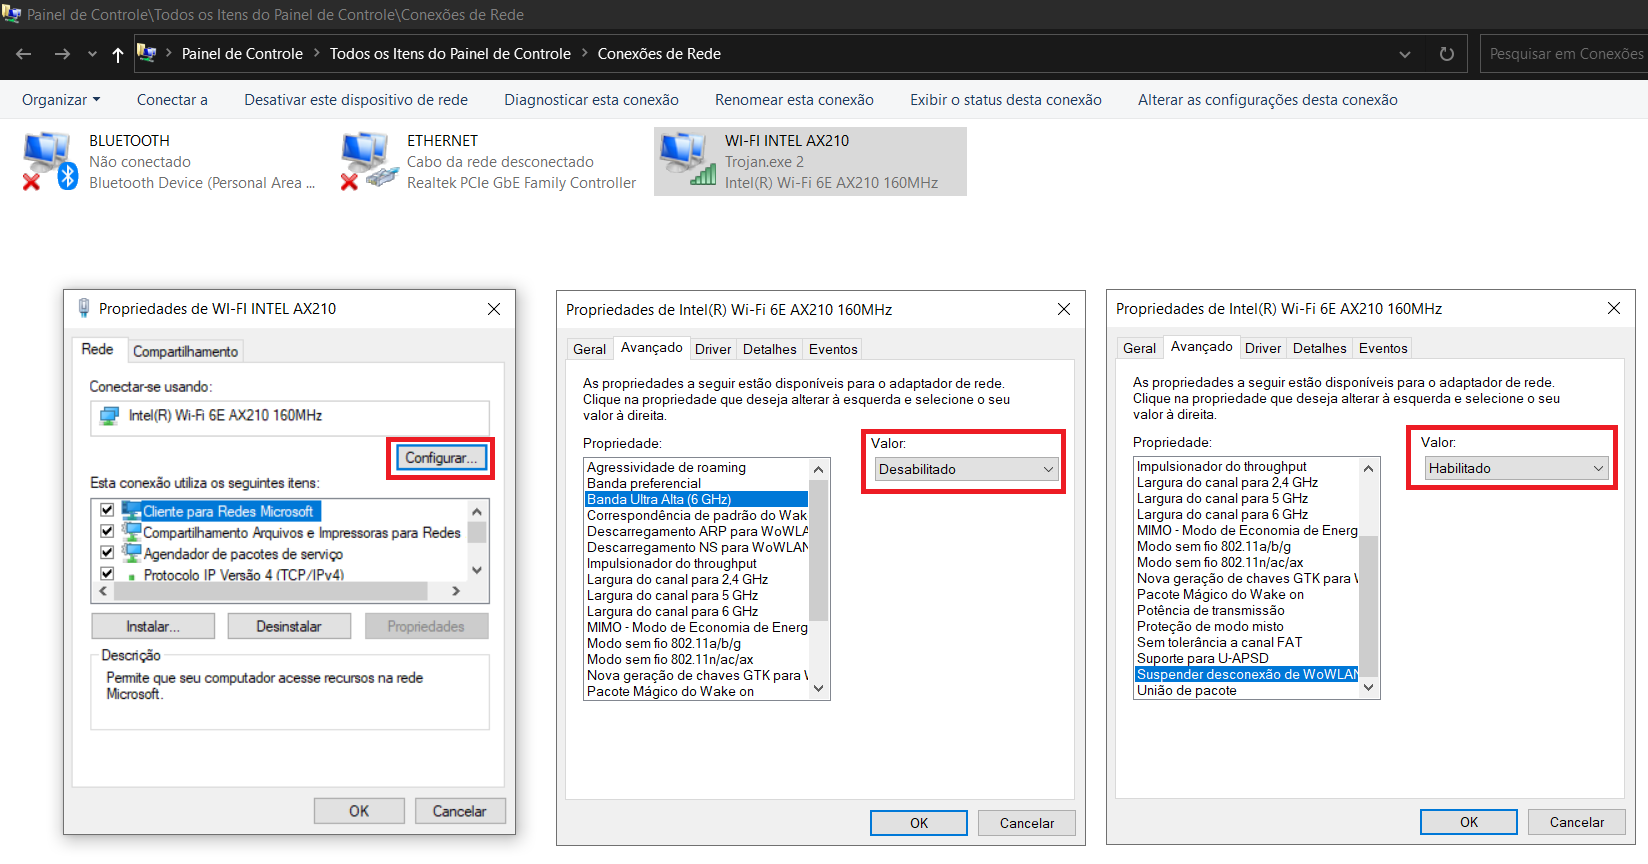Image resolution: width=1648 pixels, height=864 pixels.
Task: Select Suspender desconexão de WoWLAN property
Action: (x=1246, y=674)
